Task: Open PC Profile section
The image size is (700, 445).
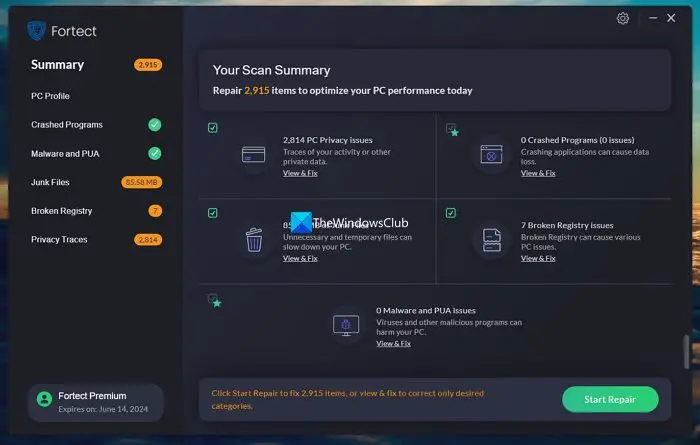Action: point(50,96)
